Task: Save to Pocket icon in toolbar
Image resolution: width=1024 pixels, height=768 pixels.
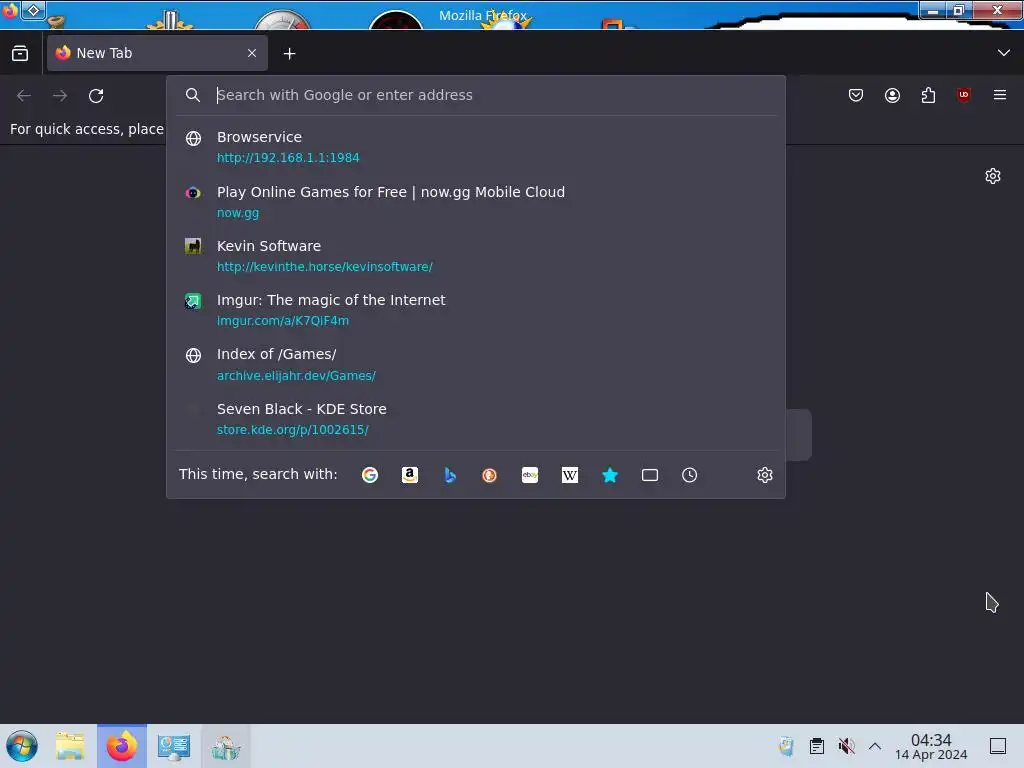Action: point(856,95)
